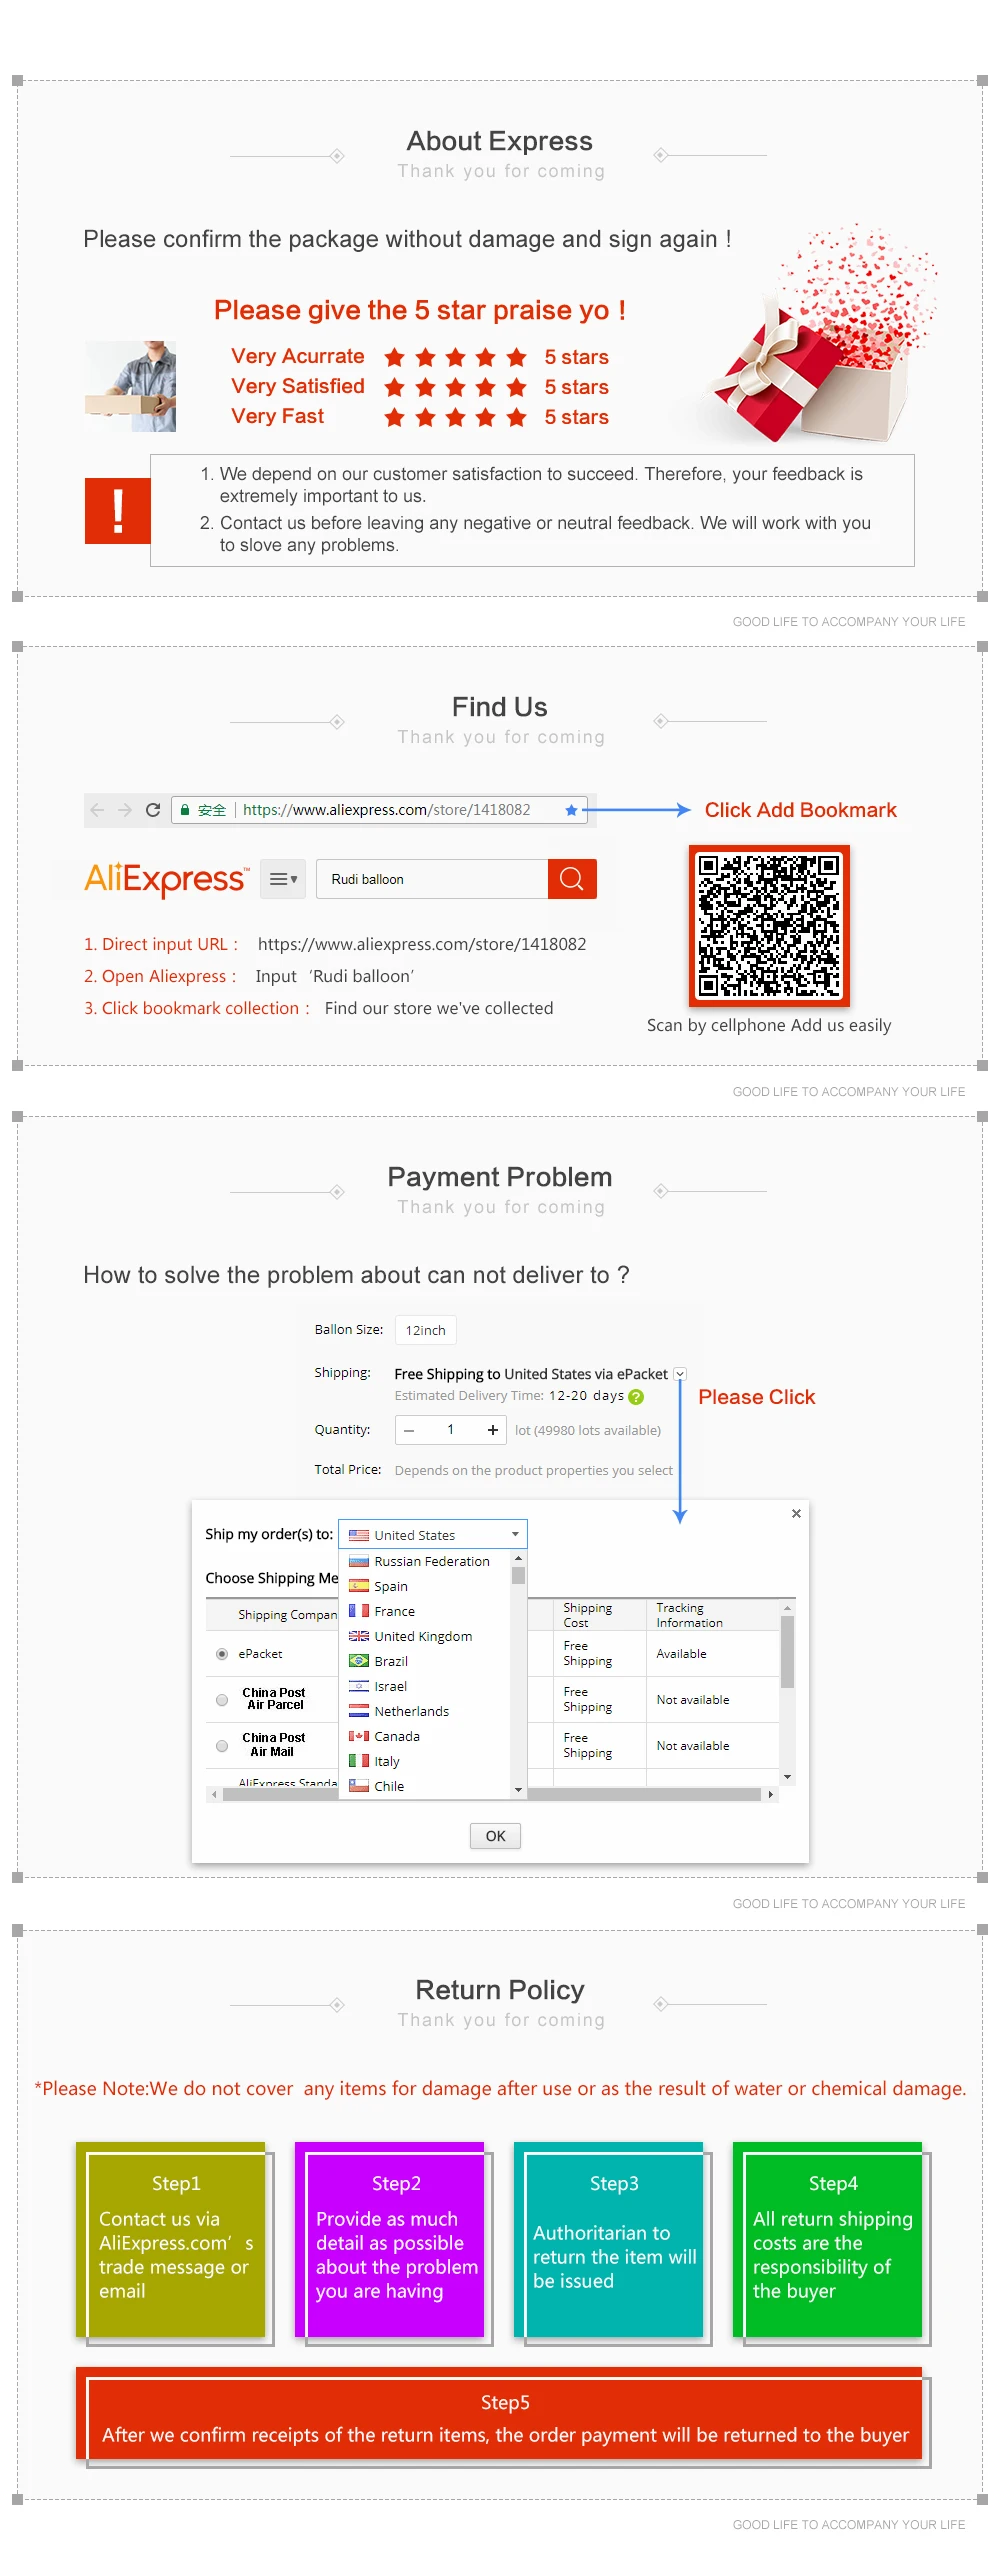Click the AliExpress logo
The image size is (1000, 2550).
point(167,879)
